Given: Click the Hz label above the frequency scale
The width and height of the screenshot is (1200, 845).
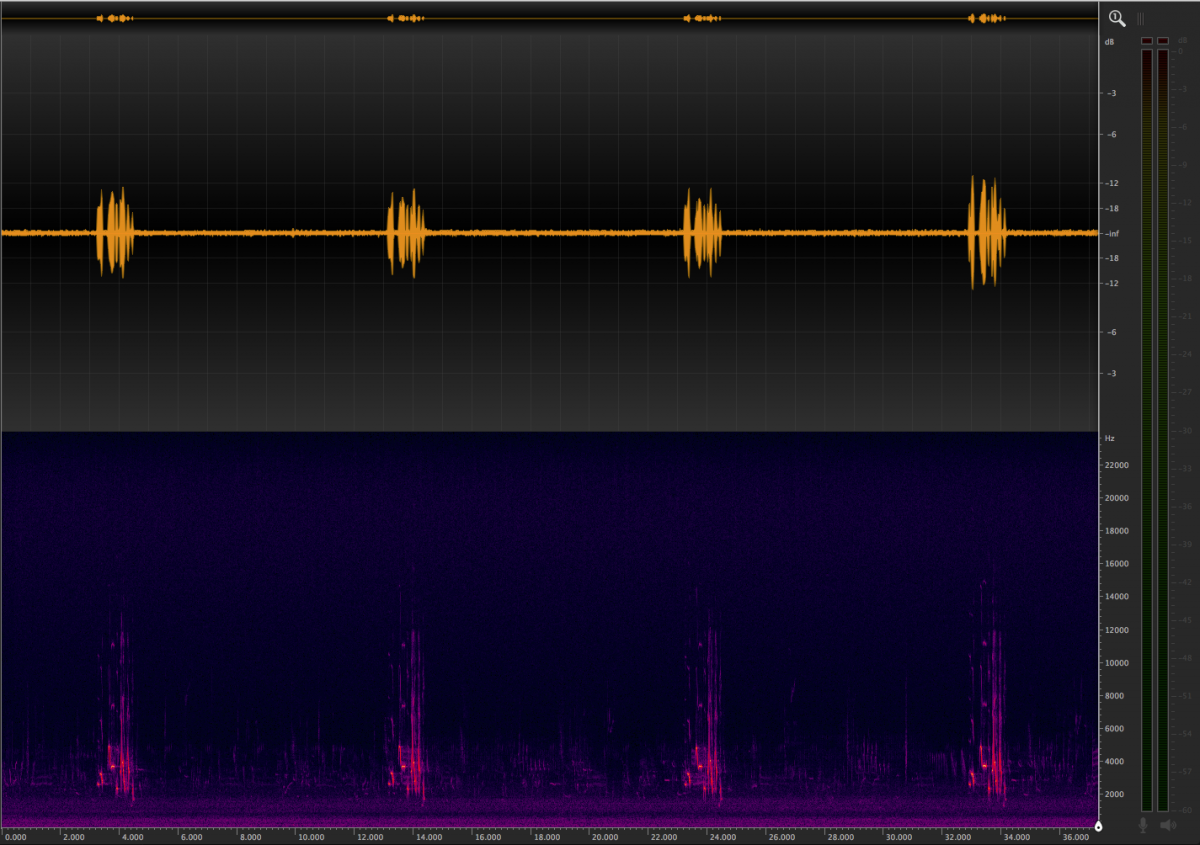Looking at the screenshot, I should pos(1108,438).
